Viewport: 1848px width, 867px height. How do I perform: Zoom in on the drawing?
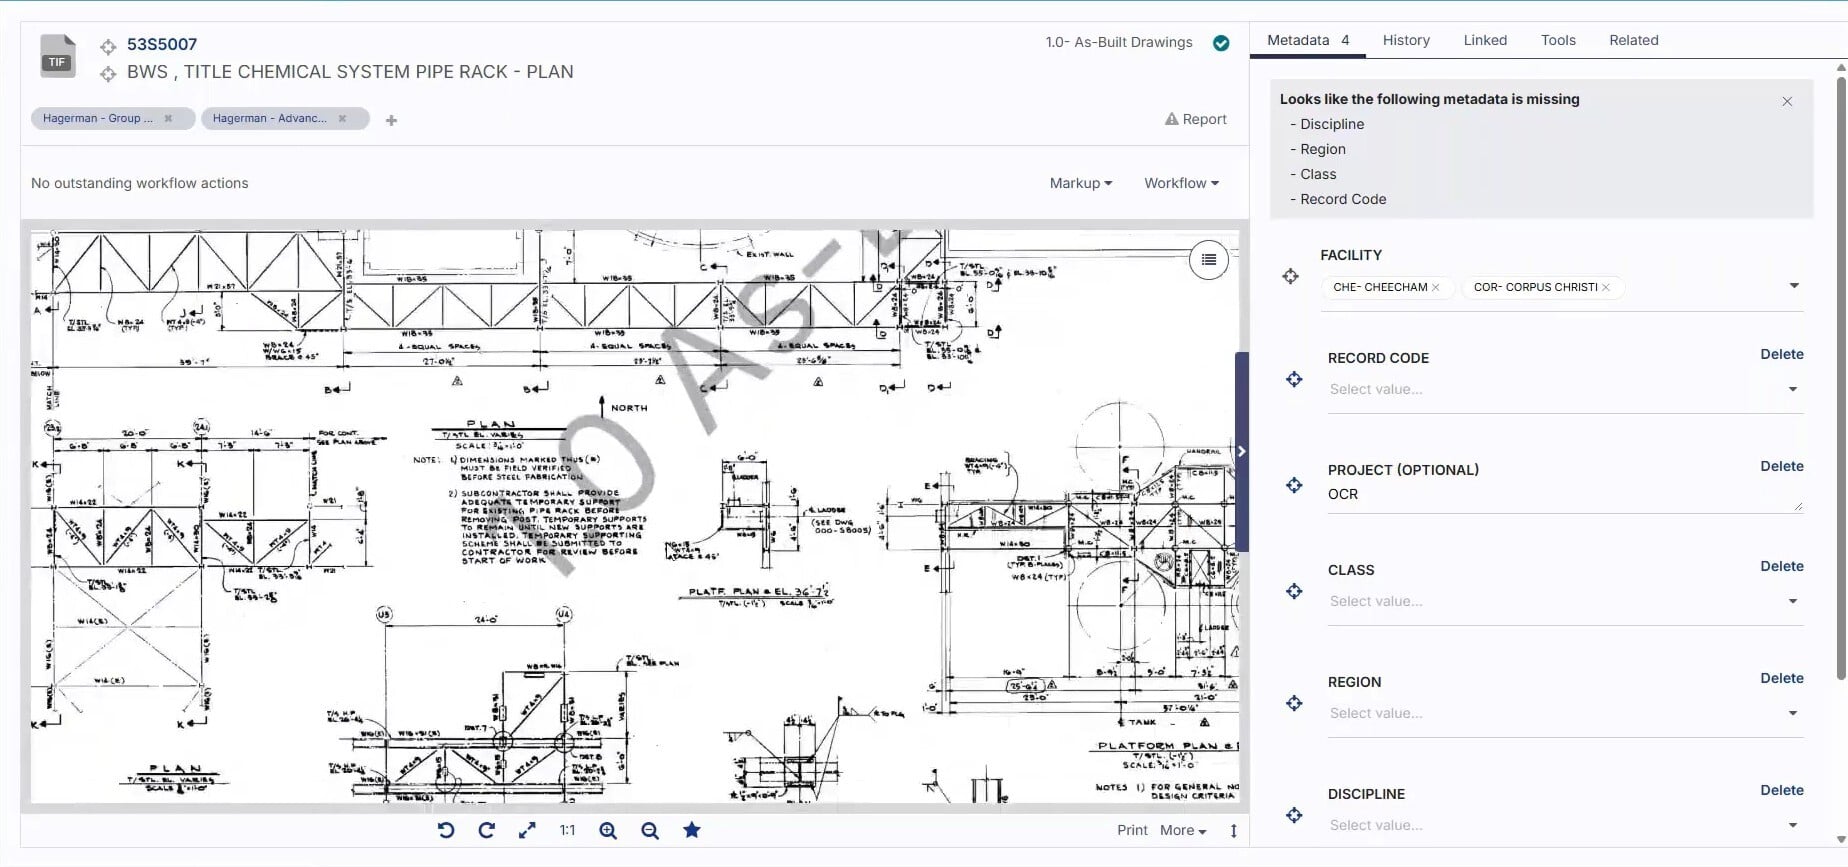point(608,830)
